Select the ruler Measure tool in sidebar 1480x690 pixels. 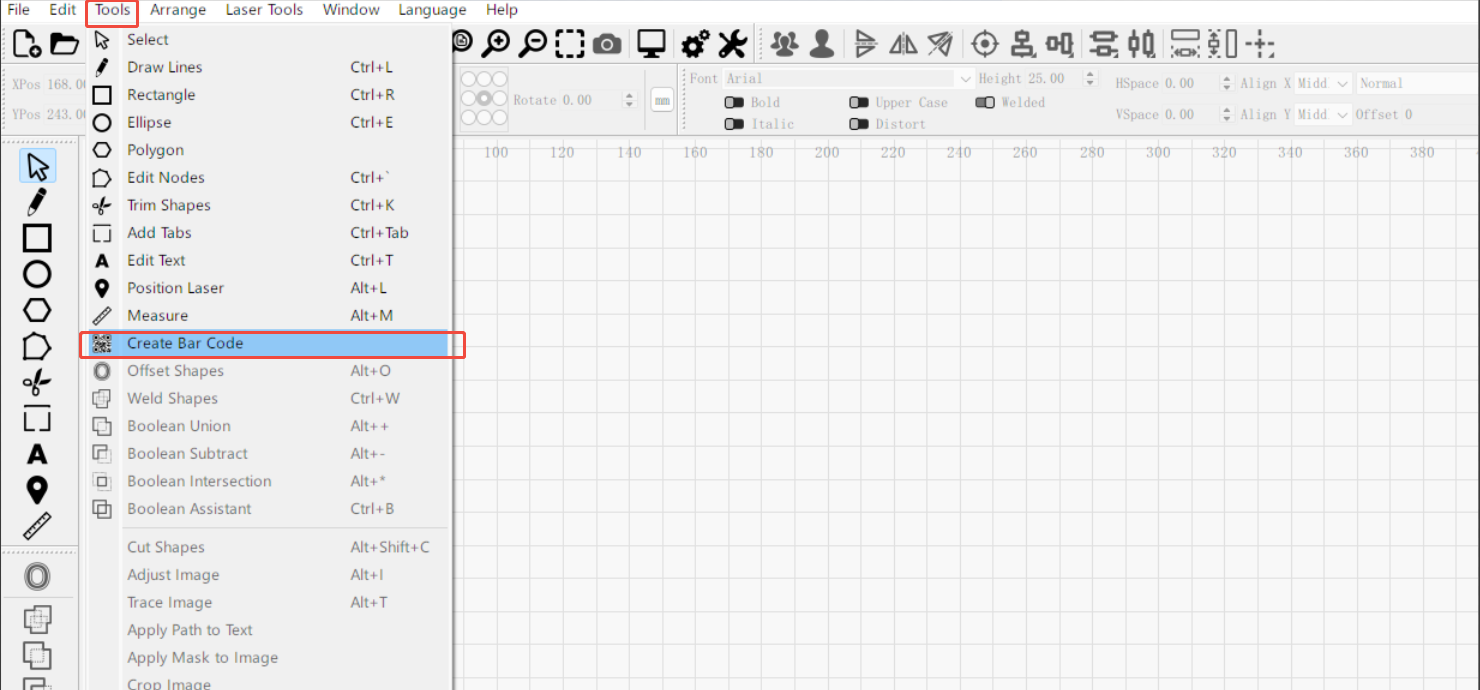tap(37, 526)
